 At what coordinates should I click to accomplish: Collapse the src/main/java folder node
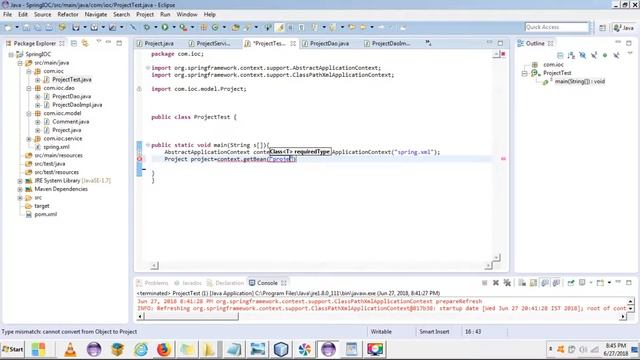[20, 63]
